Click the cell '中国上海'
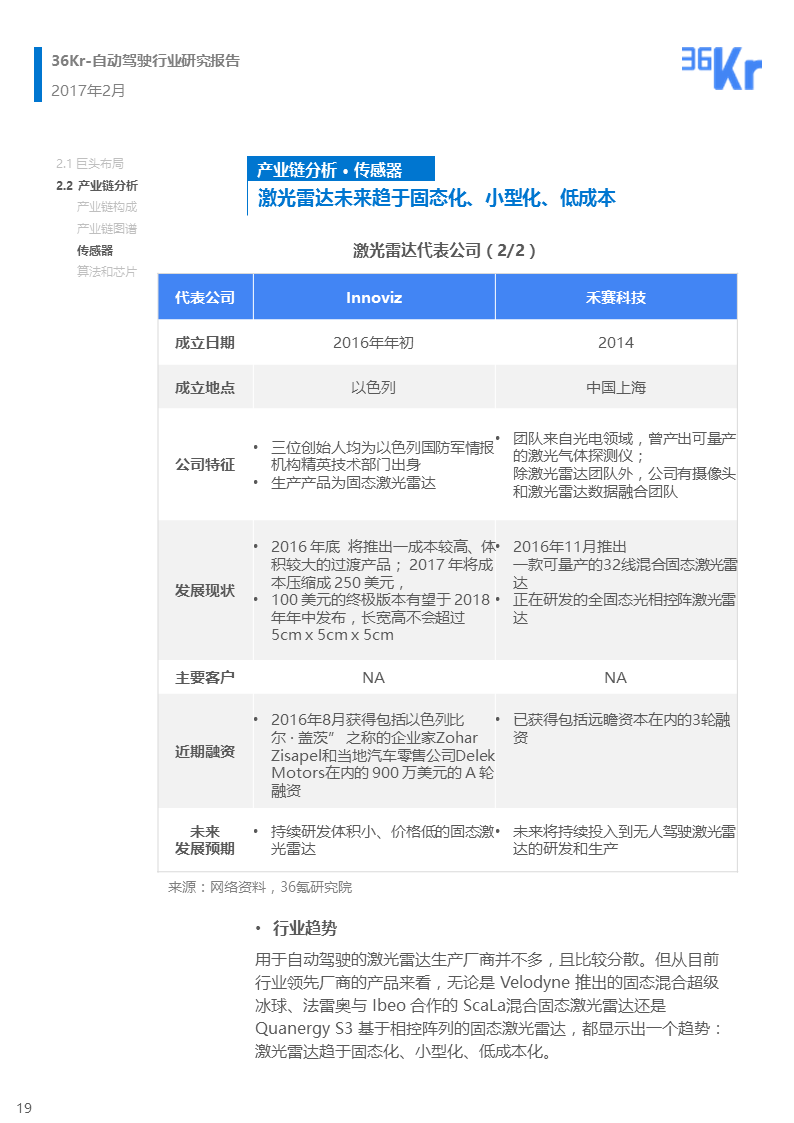 pos(616,387)
